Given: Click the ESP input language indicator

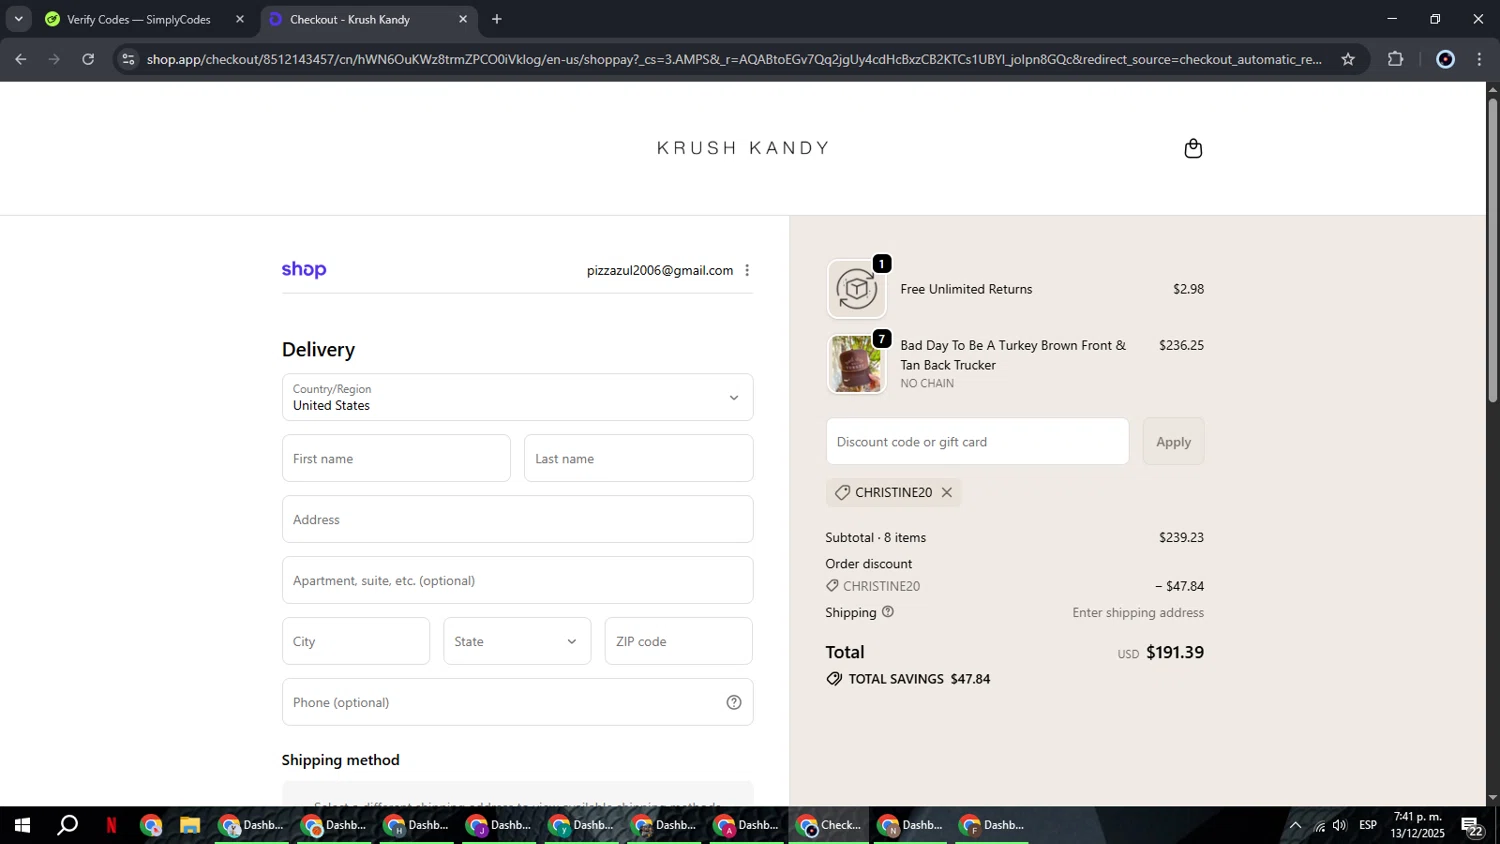Looking at the screenshot, I should [x=1368, y=825].
